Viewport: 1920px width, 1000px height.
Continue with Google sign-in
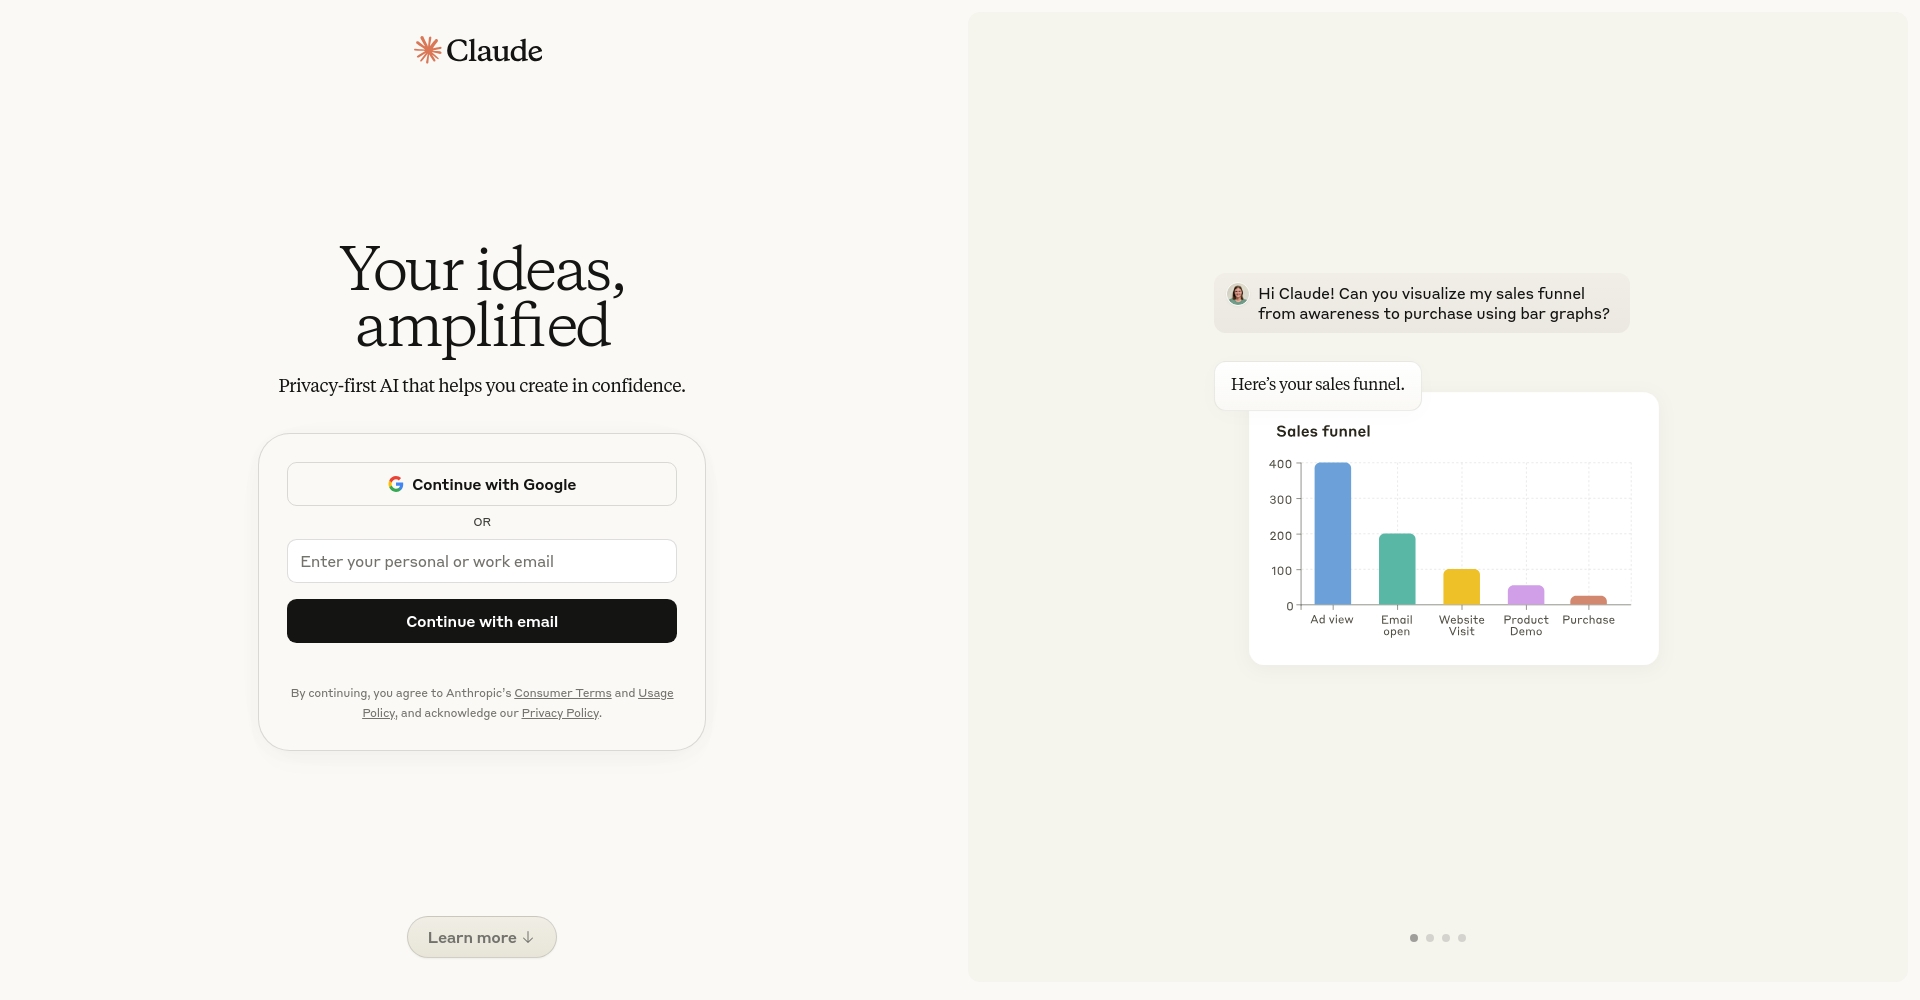(482, 484)
